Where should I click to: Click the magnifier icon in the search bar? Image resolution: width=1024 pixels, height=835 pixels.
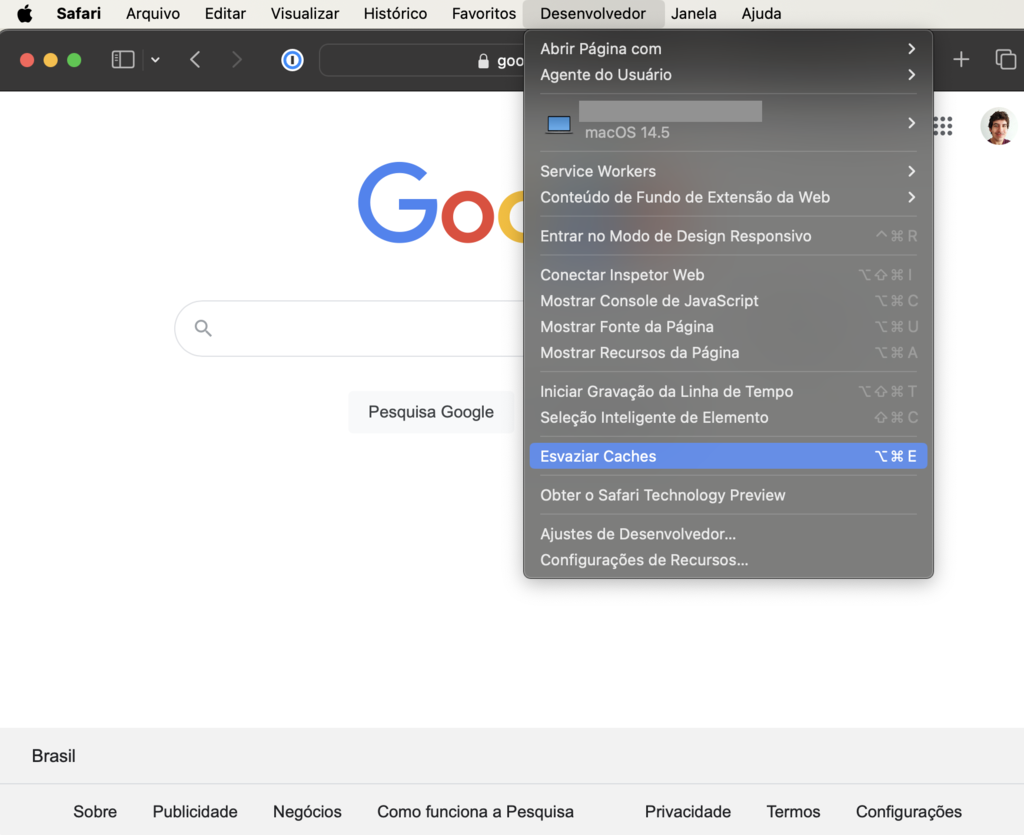tap(204, 328)
